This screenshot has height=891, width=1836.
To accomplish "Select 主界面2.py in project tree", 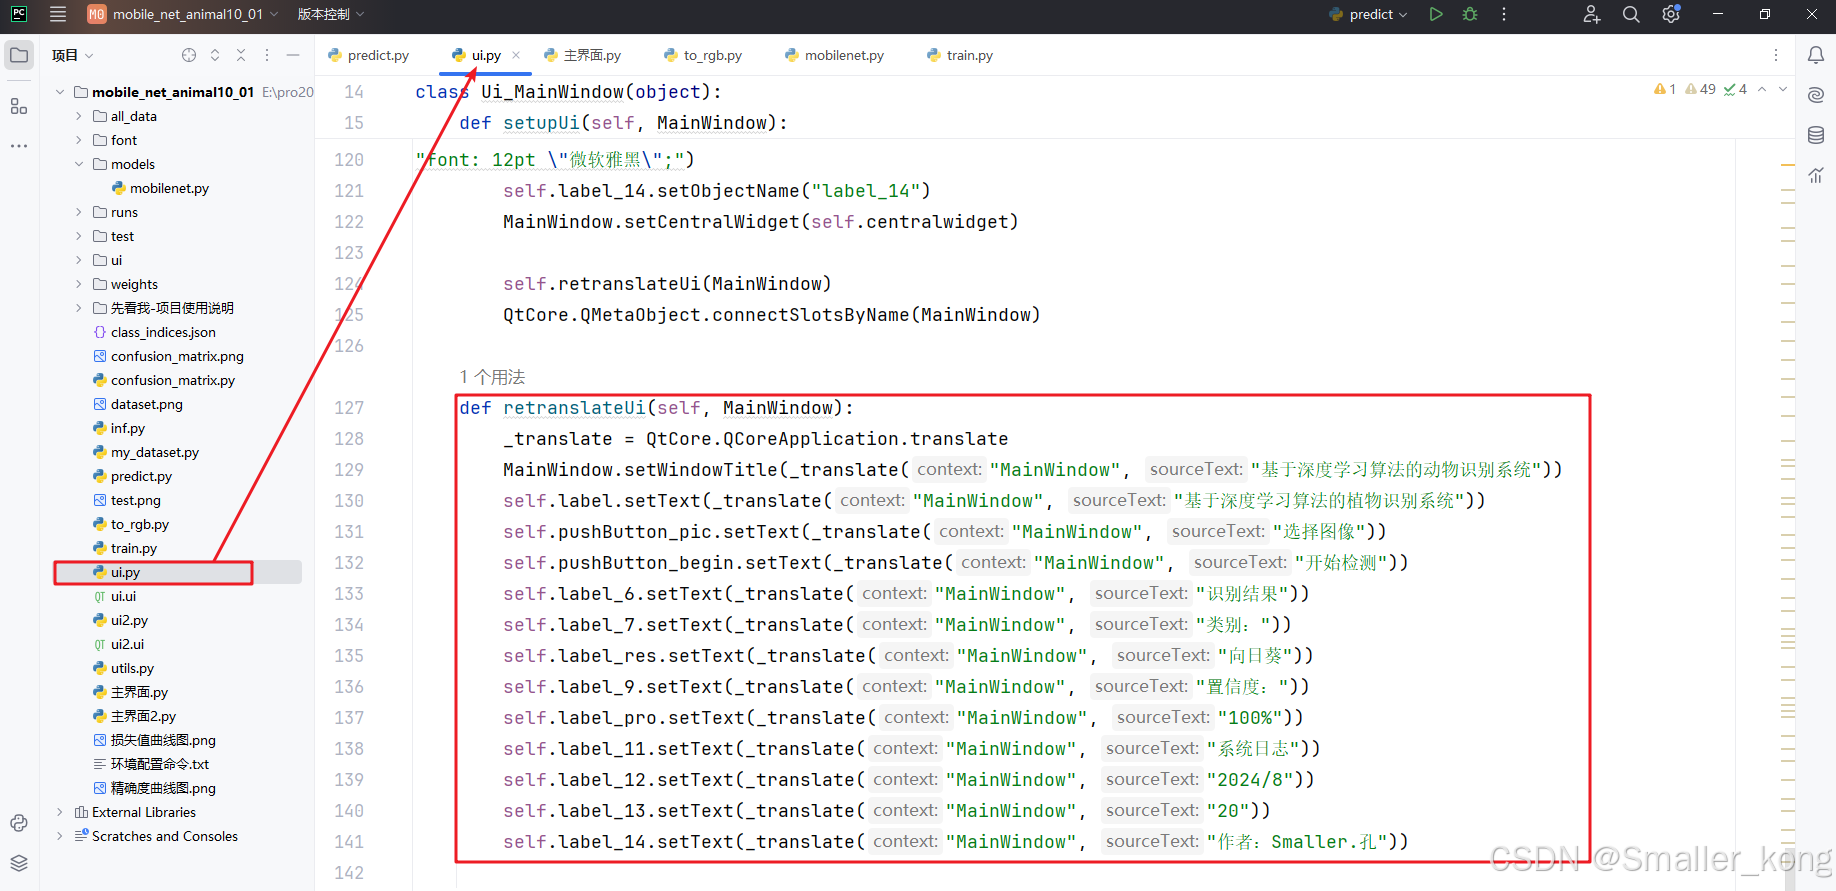I will 135,716.
